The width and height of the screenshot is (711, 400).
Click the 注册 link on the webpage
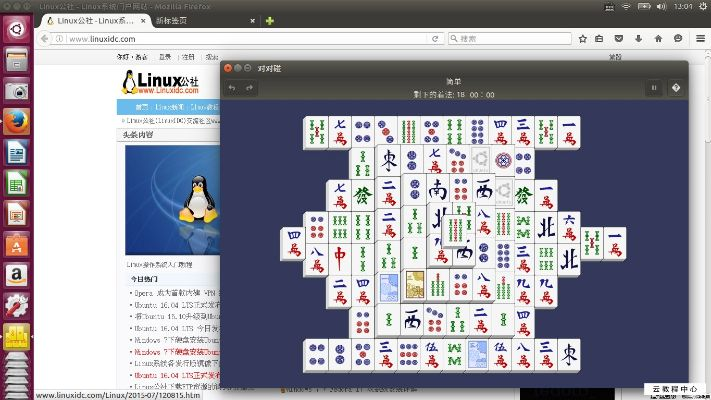click(x=188, y=57)
